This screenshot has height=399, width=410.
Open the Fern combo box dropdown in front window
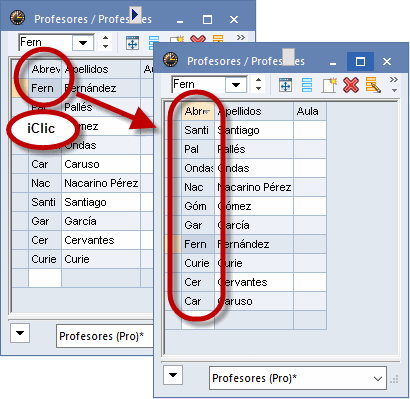(236, 85)
